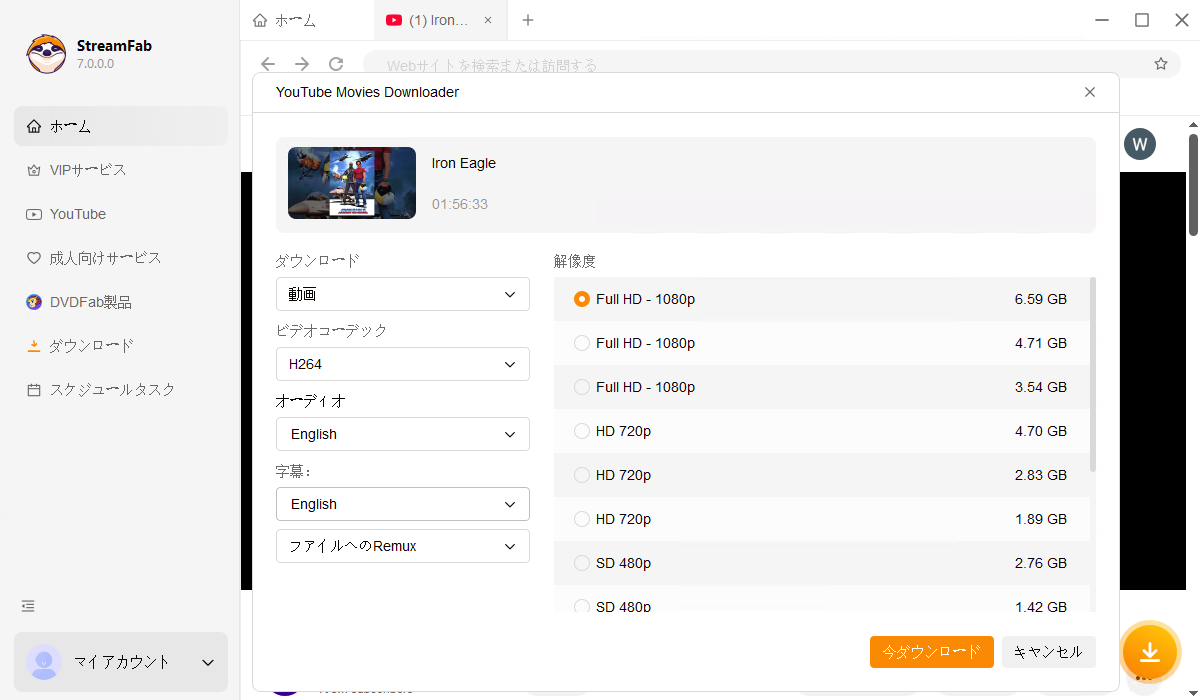Image resolution: width=1200 pixels, height=700 pixels.
Task: Expand the オーディオ English dropdown
Action: pos(402,434)
